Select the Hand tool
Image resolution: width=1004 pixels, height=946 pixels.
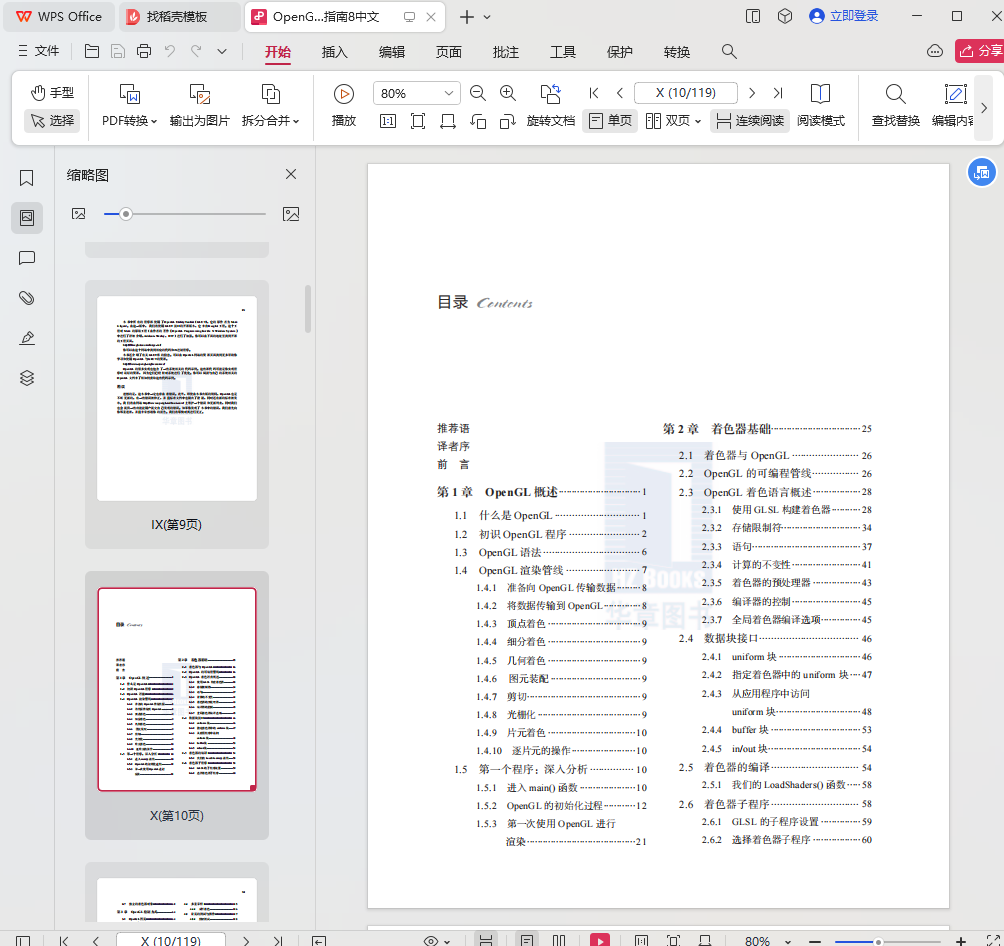tap(52, 93)
